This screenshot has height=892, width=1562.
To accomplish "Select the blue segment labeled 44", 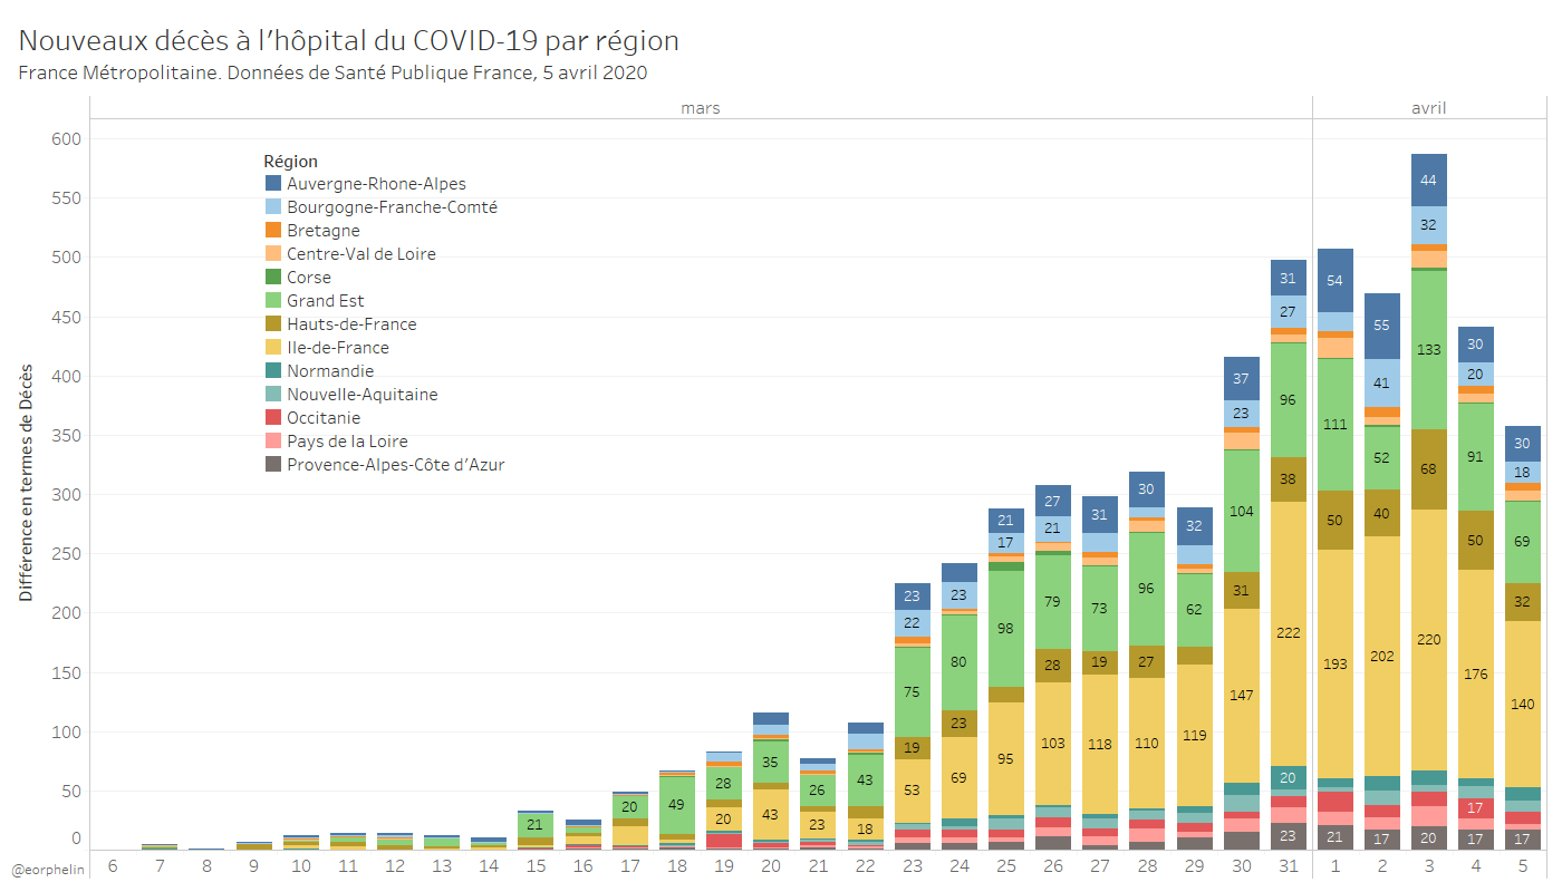I will pos(1428,180).
